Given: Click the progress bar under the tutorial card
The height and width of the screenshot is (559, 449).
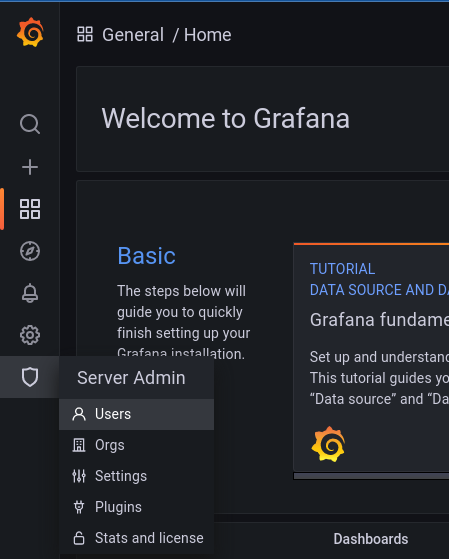Looking at the screenshot, I should (x=371, y=476).
